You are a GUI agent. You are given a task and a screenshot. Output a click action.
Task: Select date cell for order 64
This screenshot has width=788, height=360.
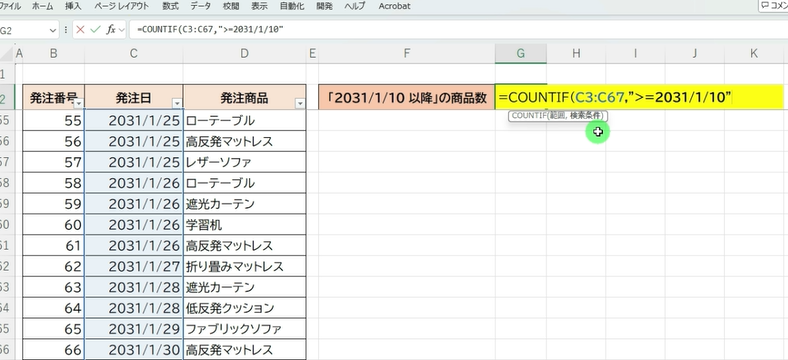pyautogui.click(x=134, y=308)
